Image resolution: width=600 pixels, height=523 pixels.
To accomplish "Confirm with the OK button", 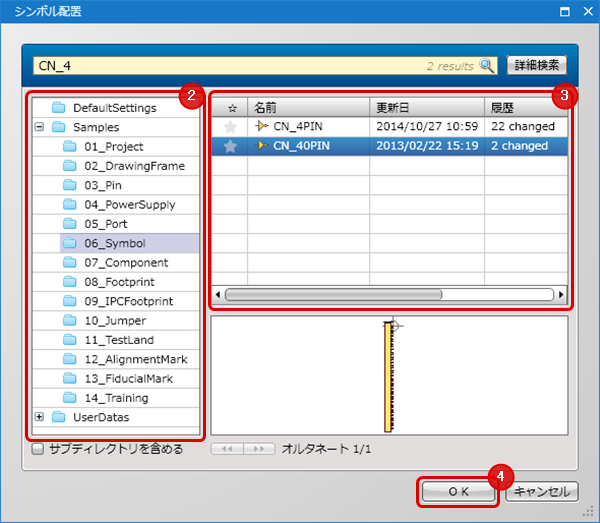I will point(458,492).
